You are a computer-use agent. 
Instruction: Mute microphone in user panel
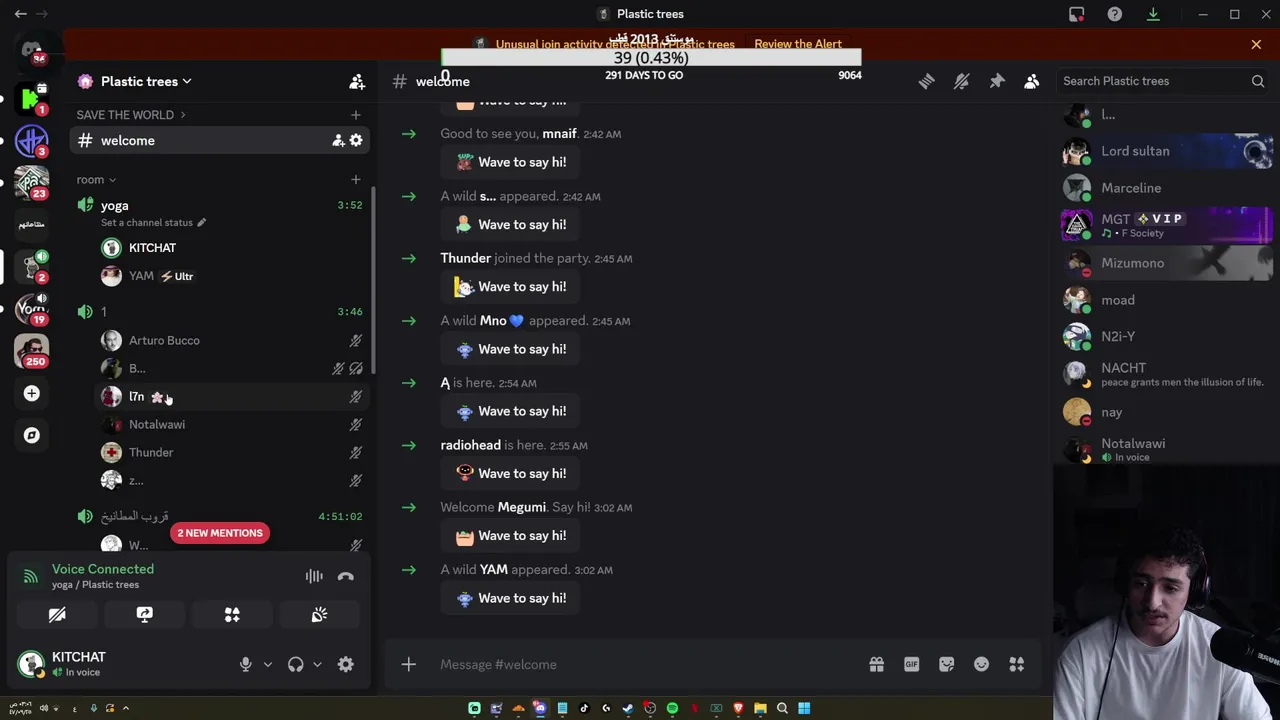click(x=245, y=664)
